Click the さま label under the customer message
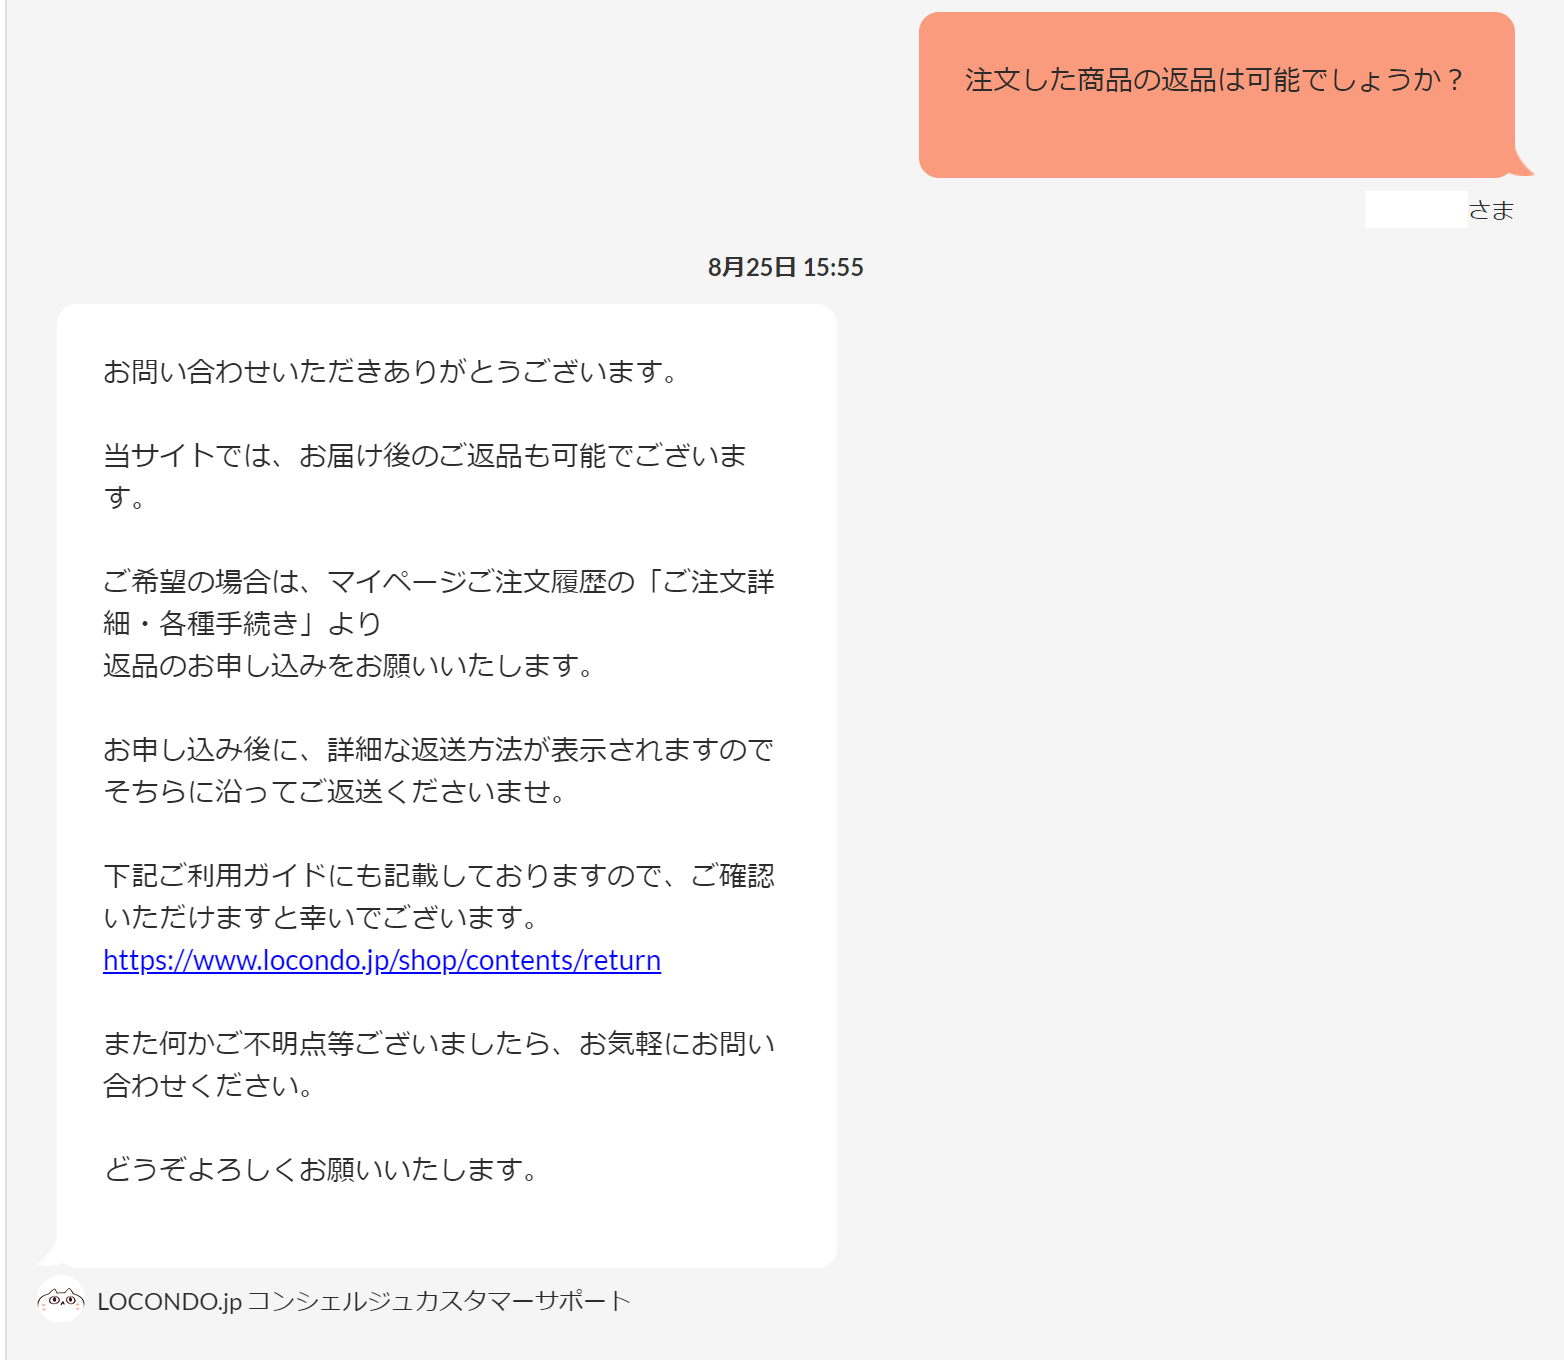 point(1491,210)
